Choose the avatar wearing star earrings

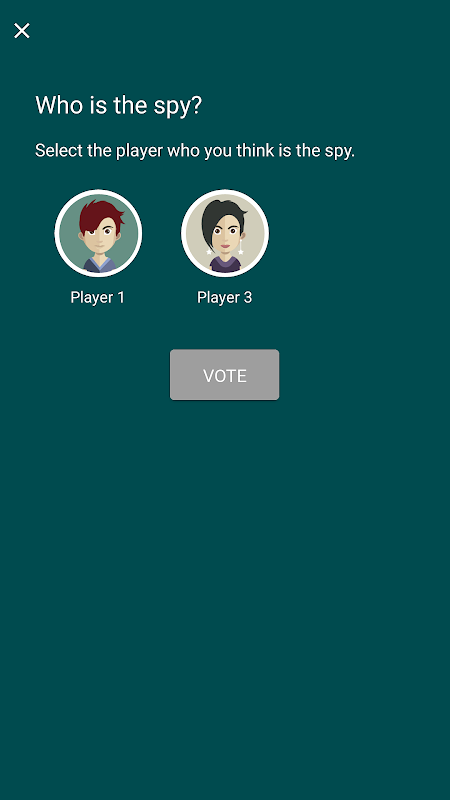[224, 233]
